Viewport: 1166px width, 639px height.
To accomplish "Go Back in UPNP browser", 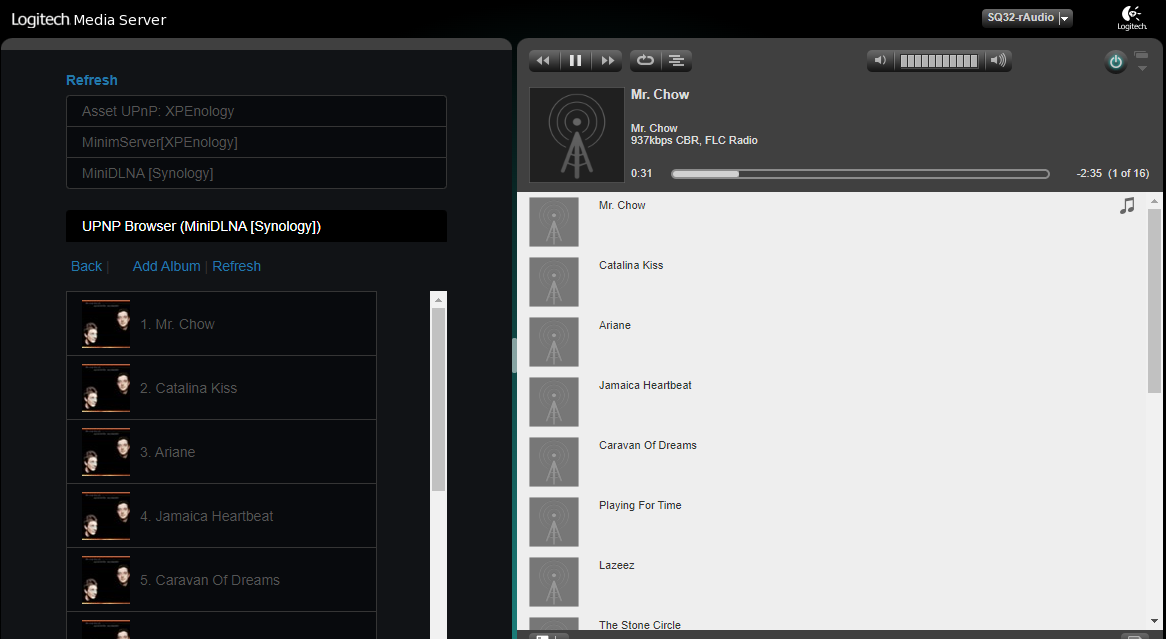I will point(86,266).
